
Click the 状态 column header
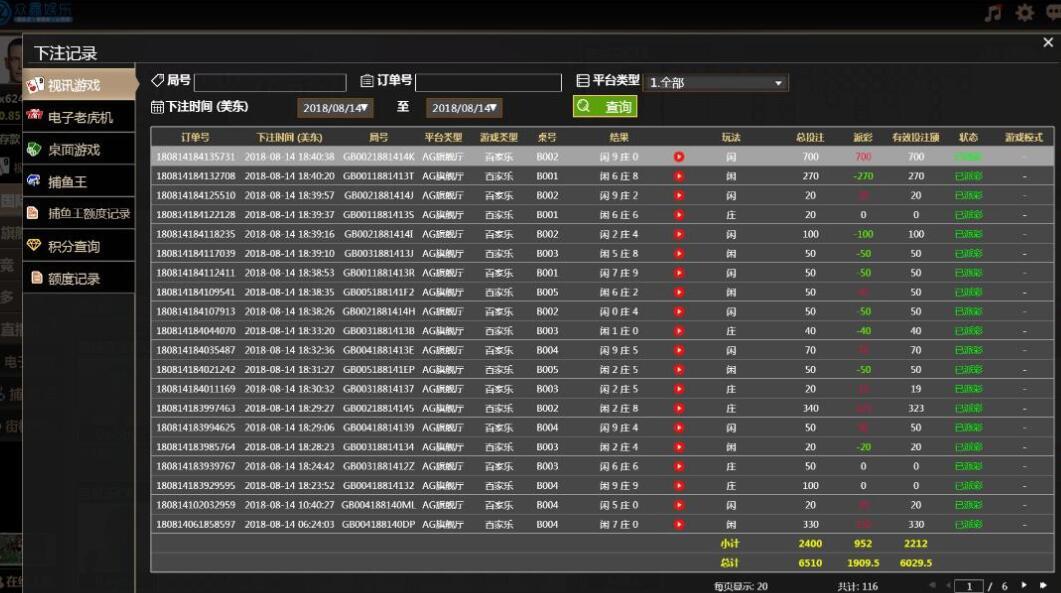968,137
